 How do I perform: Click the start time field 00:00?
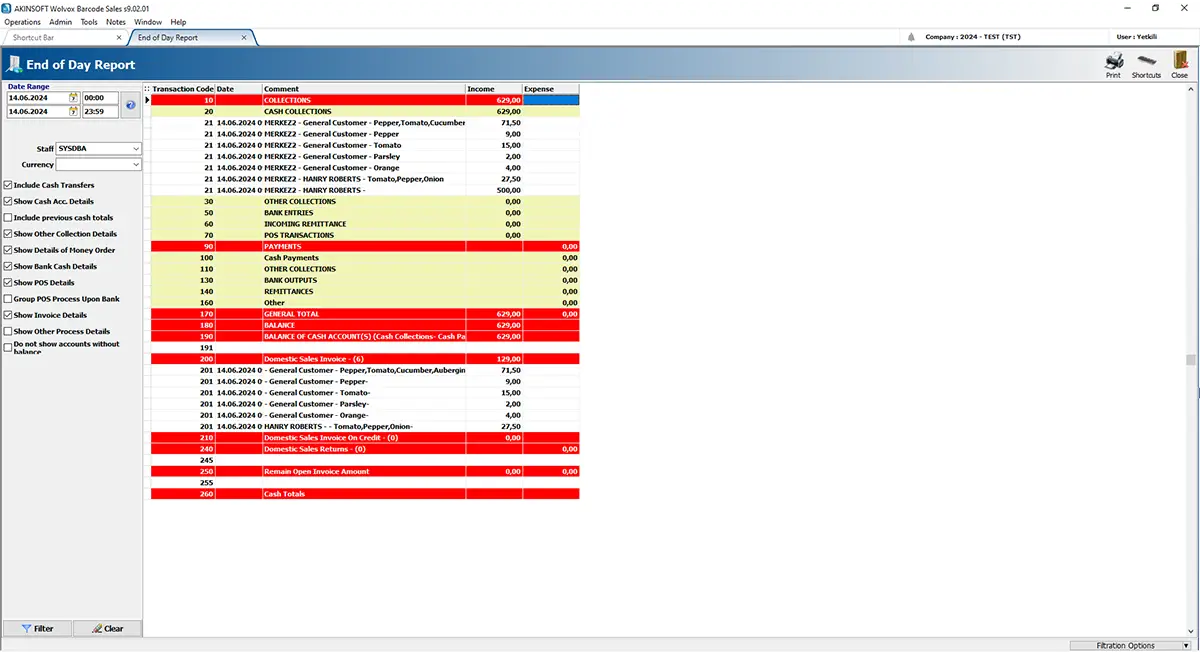[x=100, y=98]
